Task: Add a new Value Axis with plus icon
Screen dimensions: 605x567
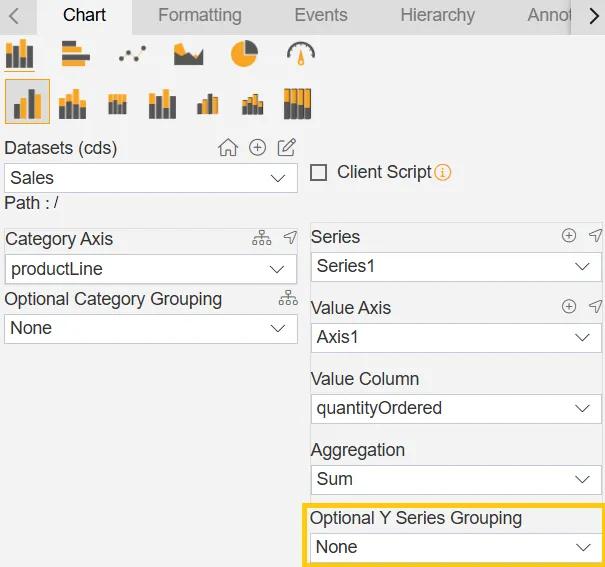Action: coord(569,306)
